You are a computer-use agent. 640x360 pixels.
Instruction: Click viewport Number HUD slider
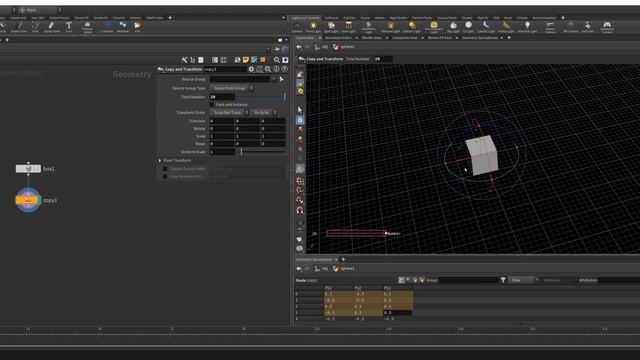pyautogui.click(x=356, y=233)
